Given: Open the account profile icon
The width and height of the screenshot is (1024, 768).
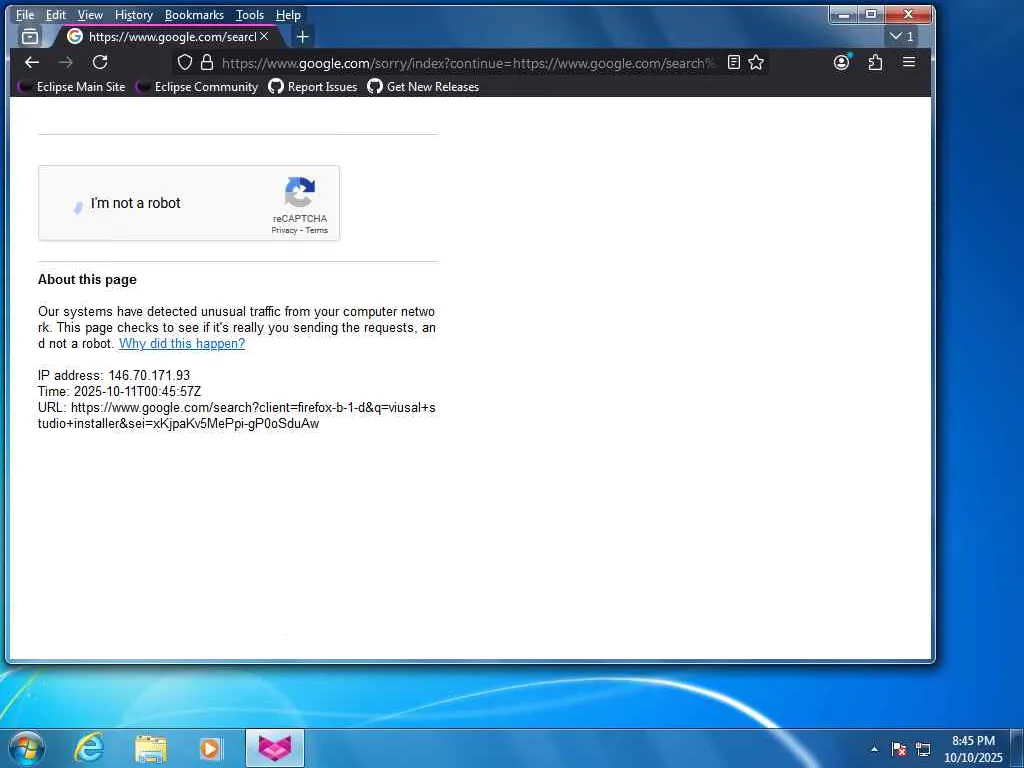Looking at the screenshot, I should pyautogui.click(x=842, y=63).
